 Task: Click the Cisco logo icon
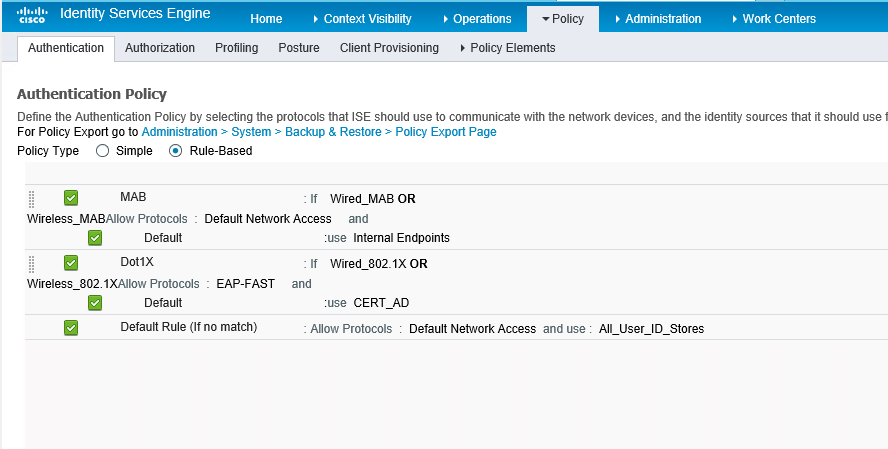click(x=32, y=15)
